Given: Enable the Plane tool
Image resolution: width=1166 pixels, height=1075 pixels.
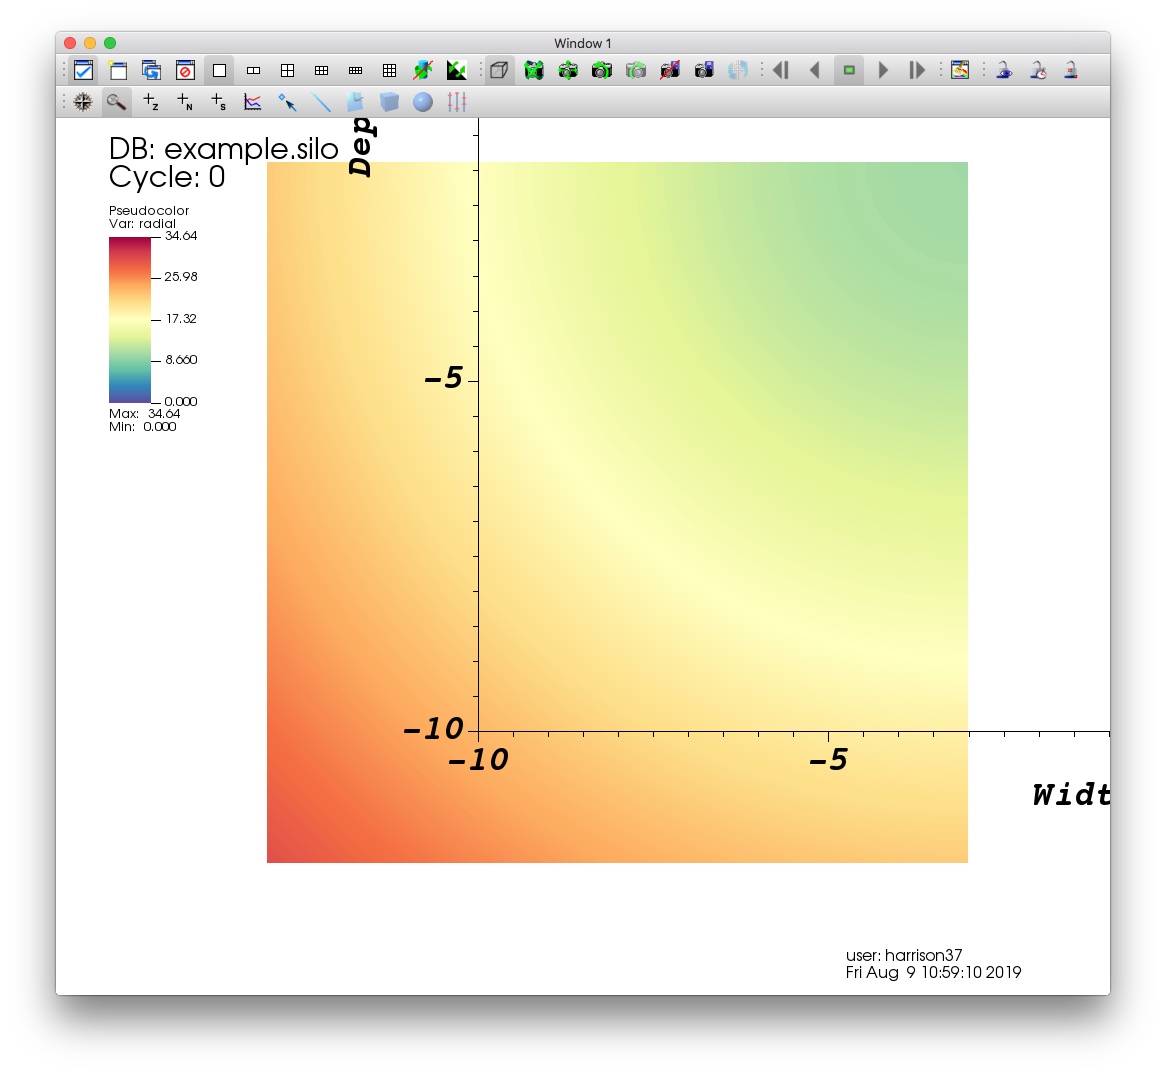Looking at the screenshot, I should point(355,102).
